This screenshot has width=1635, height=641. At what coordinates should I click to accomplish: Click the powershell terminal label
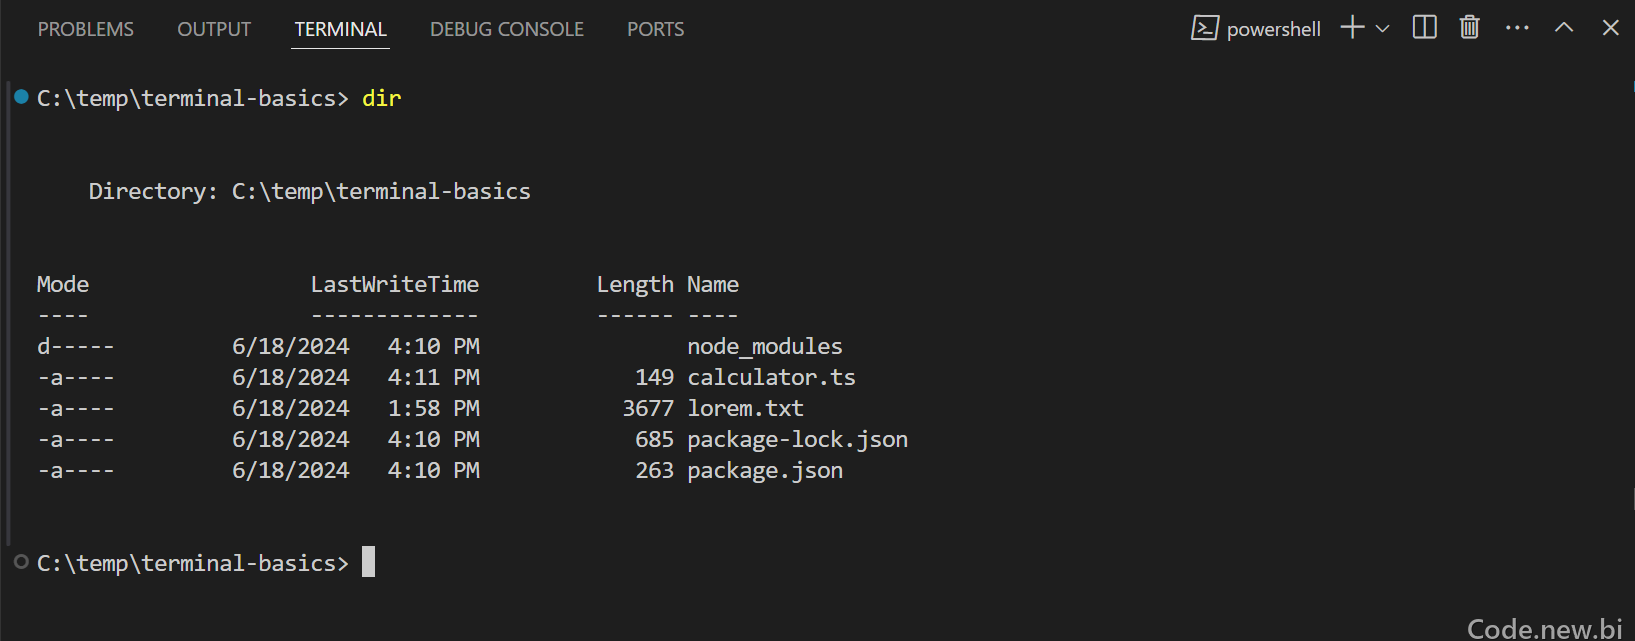(1274, 29)
